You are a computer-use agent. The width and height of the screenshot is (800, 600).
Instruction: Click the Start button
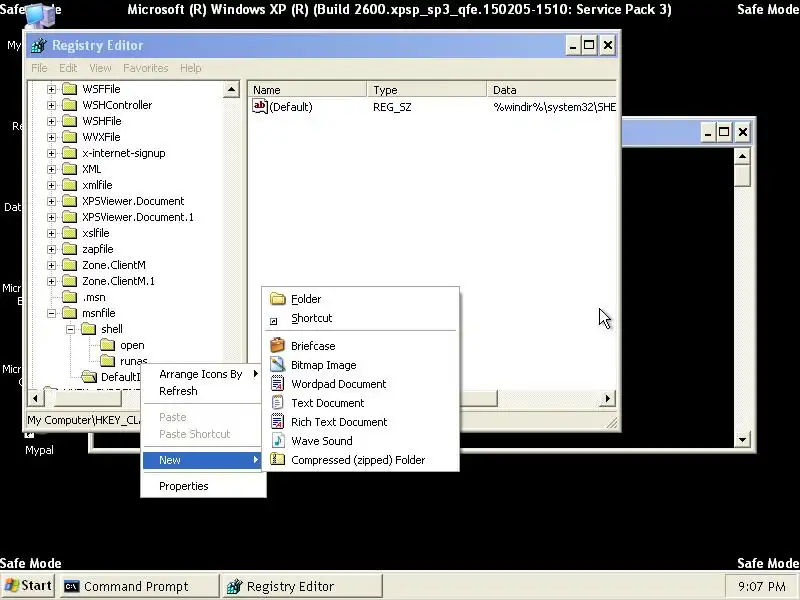[x=28, y=586]
